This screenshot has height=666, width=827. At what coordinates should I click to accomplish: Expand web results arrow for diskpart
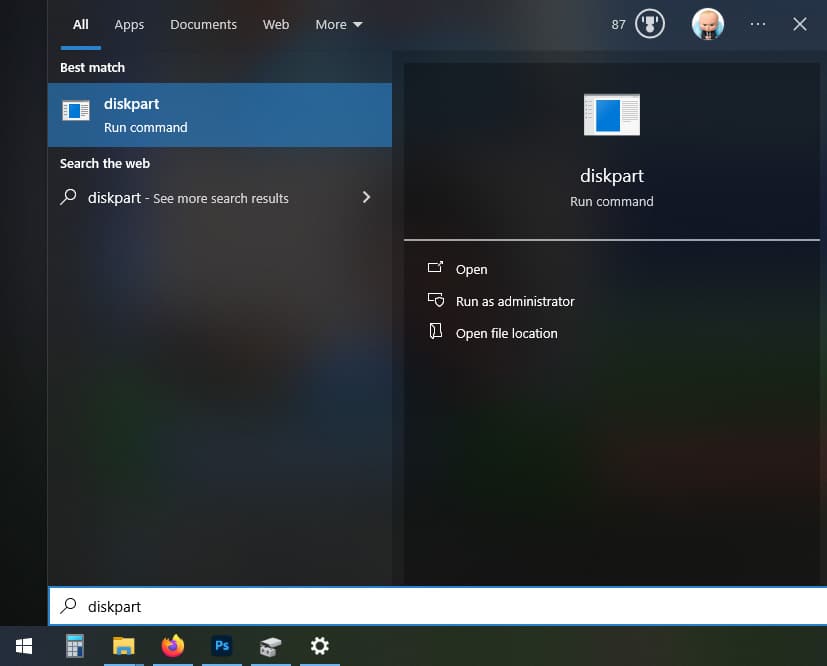(366, 197)
